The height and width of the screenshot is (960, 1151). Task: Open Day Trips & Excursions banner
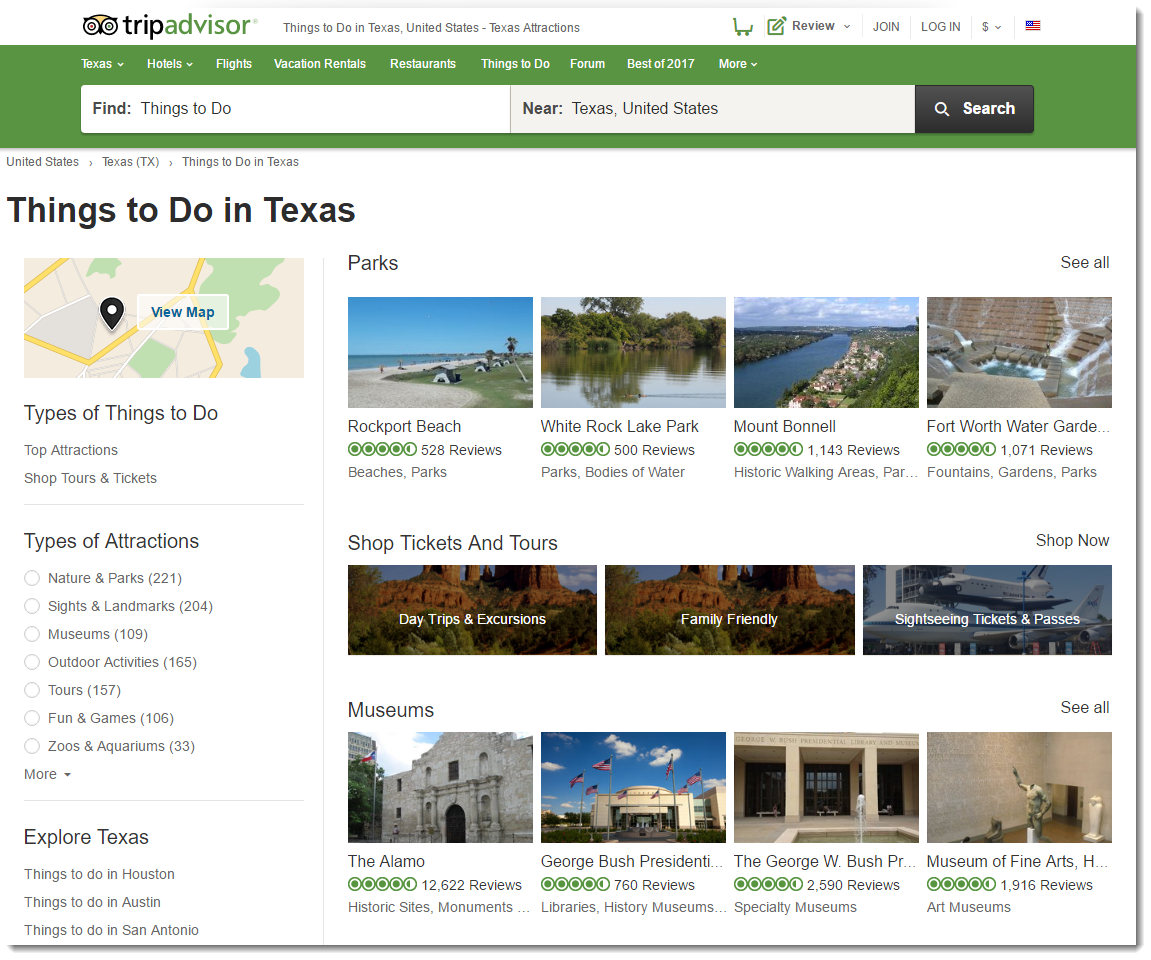coord(472,610)
